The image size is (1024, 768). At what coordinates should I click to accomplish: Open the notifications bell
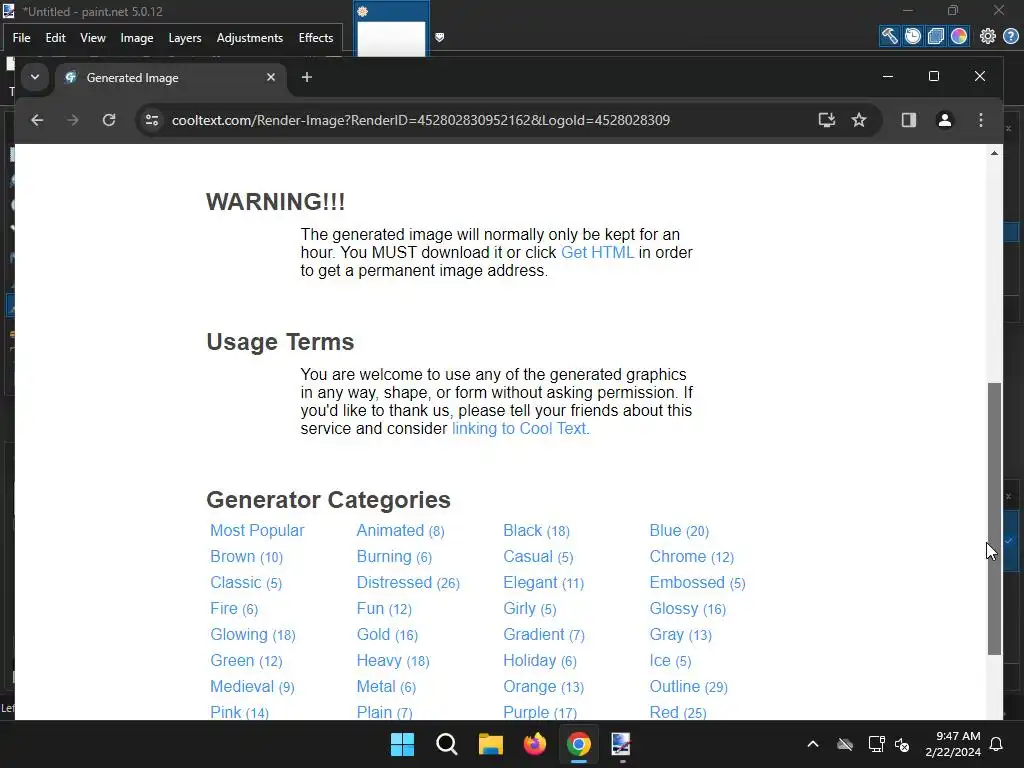click(997, 744)
